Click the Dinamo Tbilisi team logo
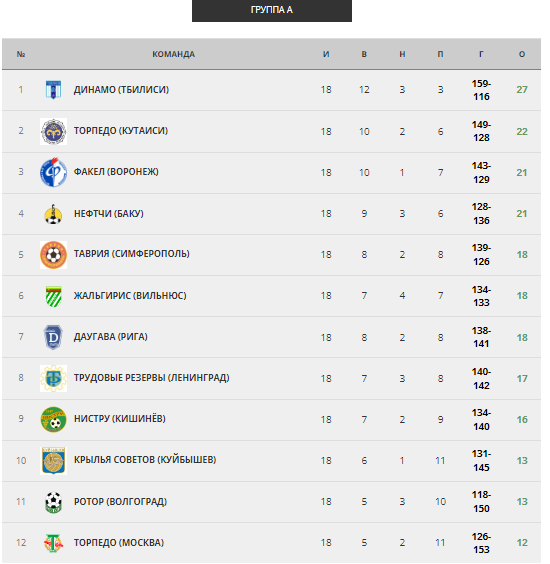This screenshot has height=564, width=550. [x=53, y=90]
